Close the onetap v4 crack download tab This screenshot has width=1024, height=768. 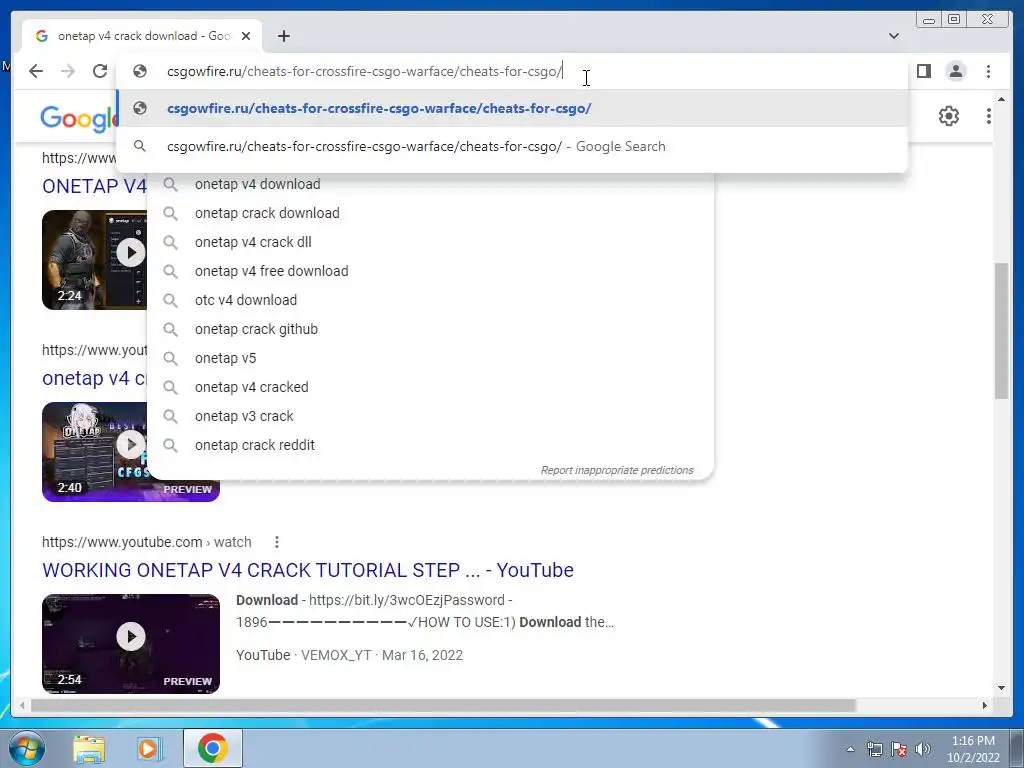coord(246,36)
